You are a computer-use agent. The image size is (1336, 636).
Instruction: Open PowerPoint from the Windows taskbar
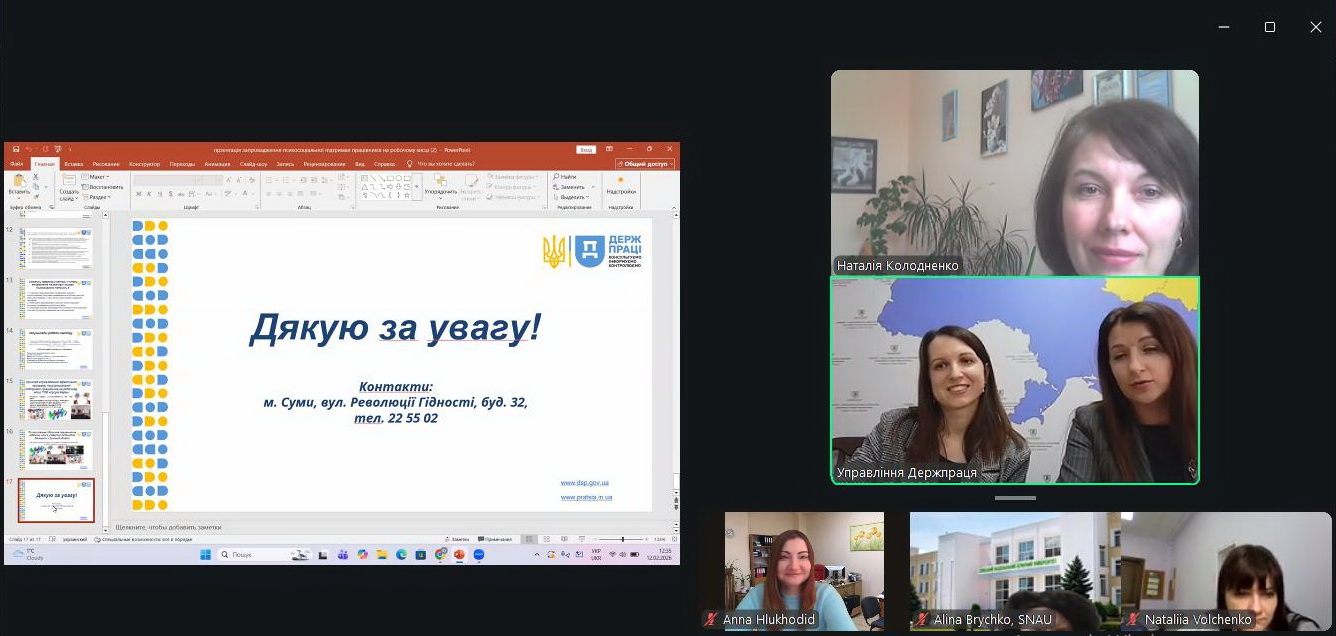click(460, 554)
